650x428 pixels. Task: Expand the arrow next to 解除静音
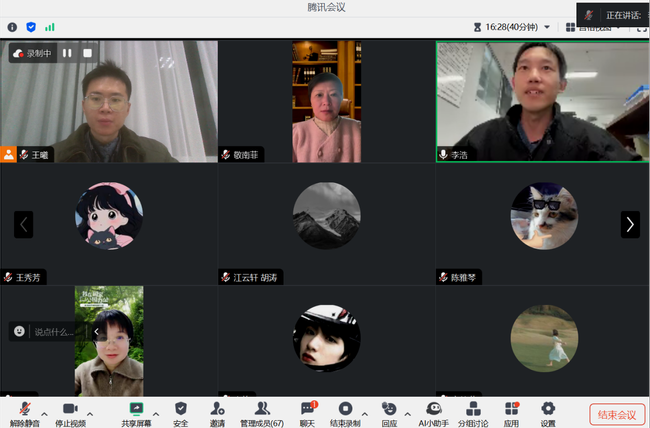point(44,412)
